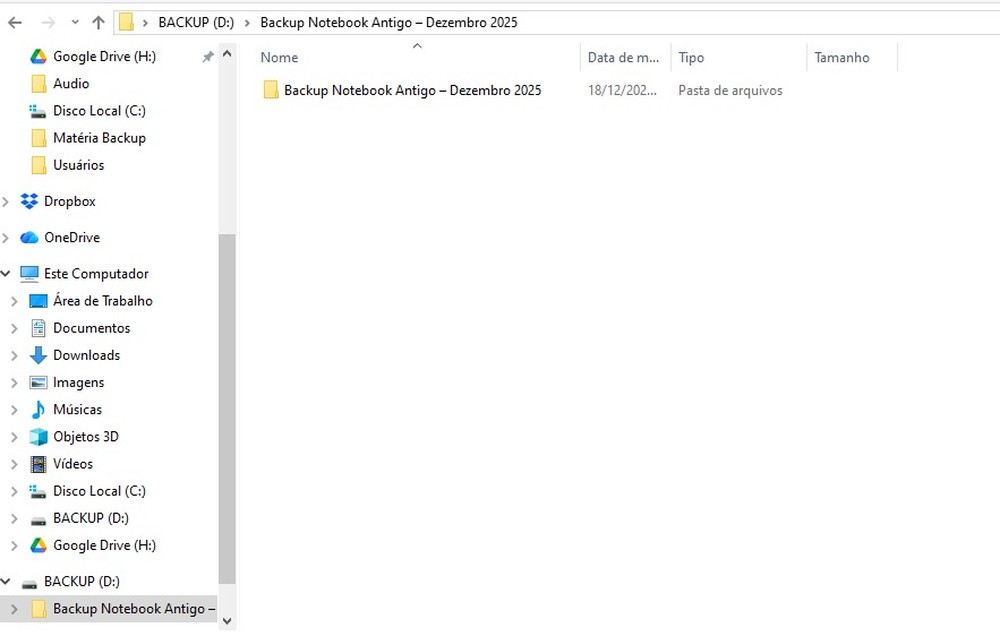
Task: Click Downloads blue arrow icon
Action: 38,356
